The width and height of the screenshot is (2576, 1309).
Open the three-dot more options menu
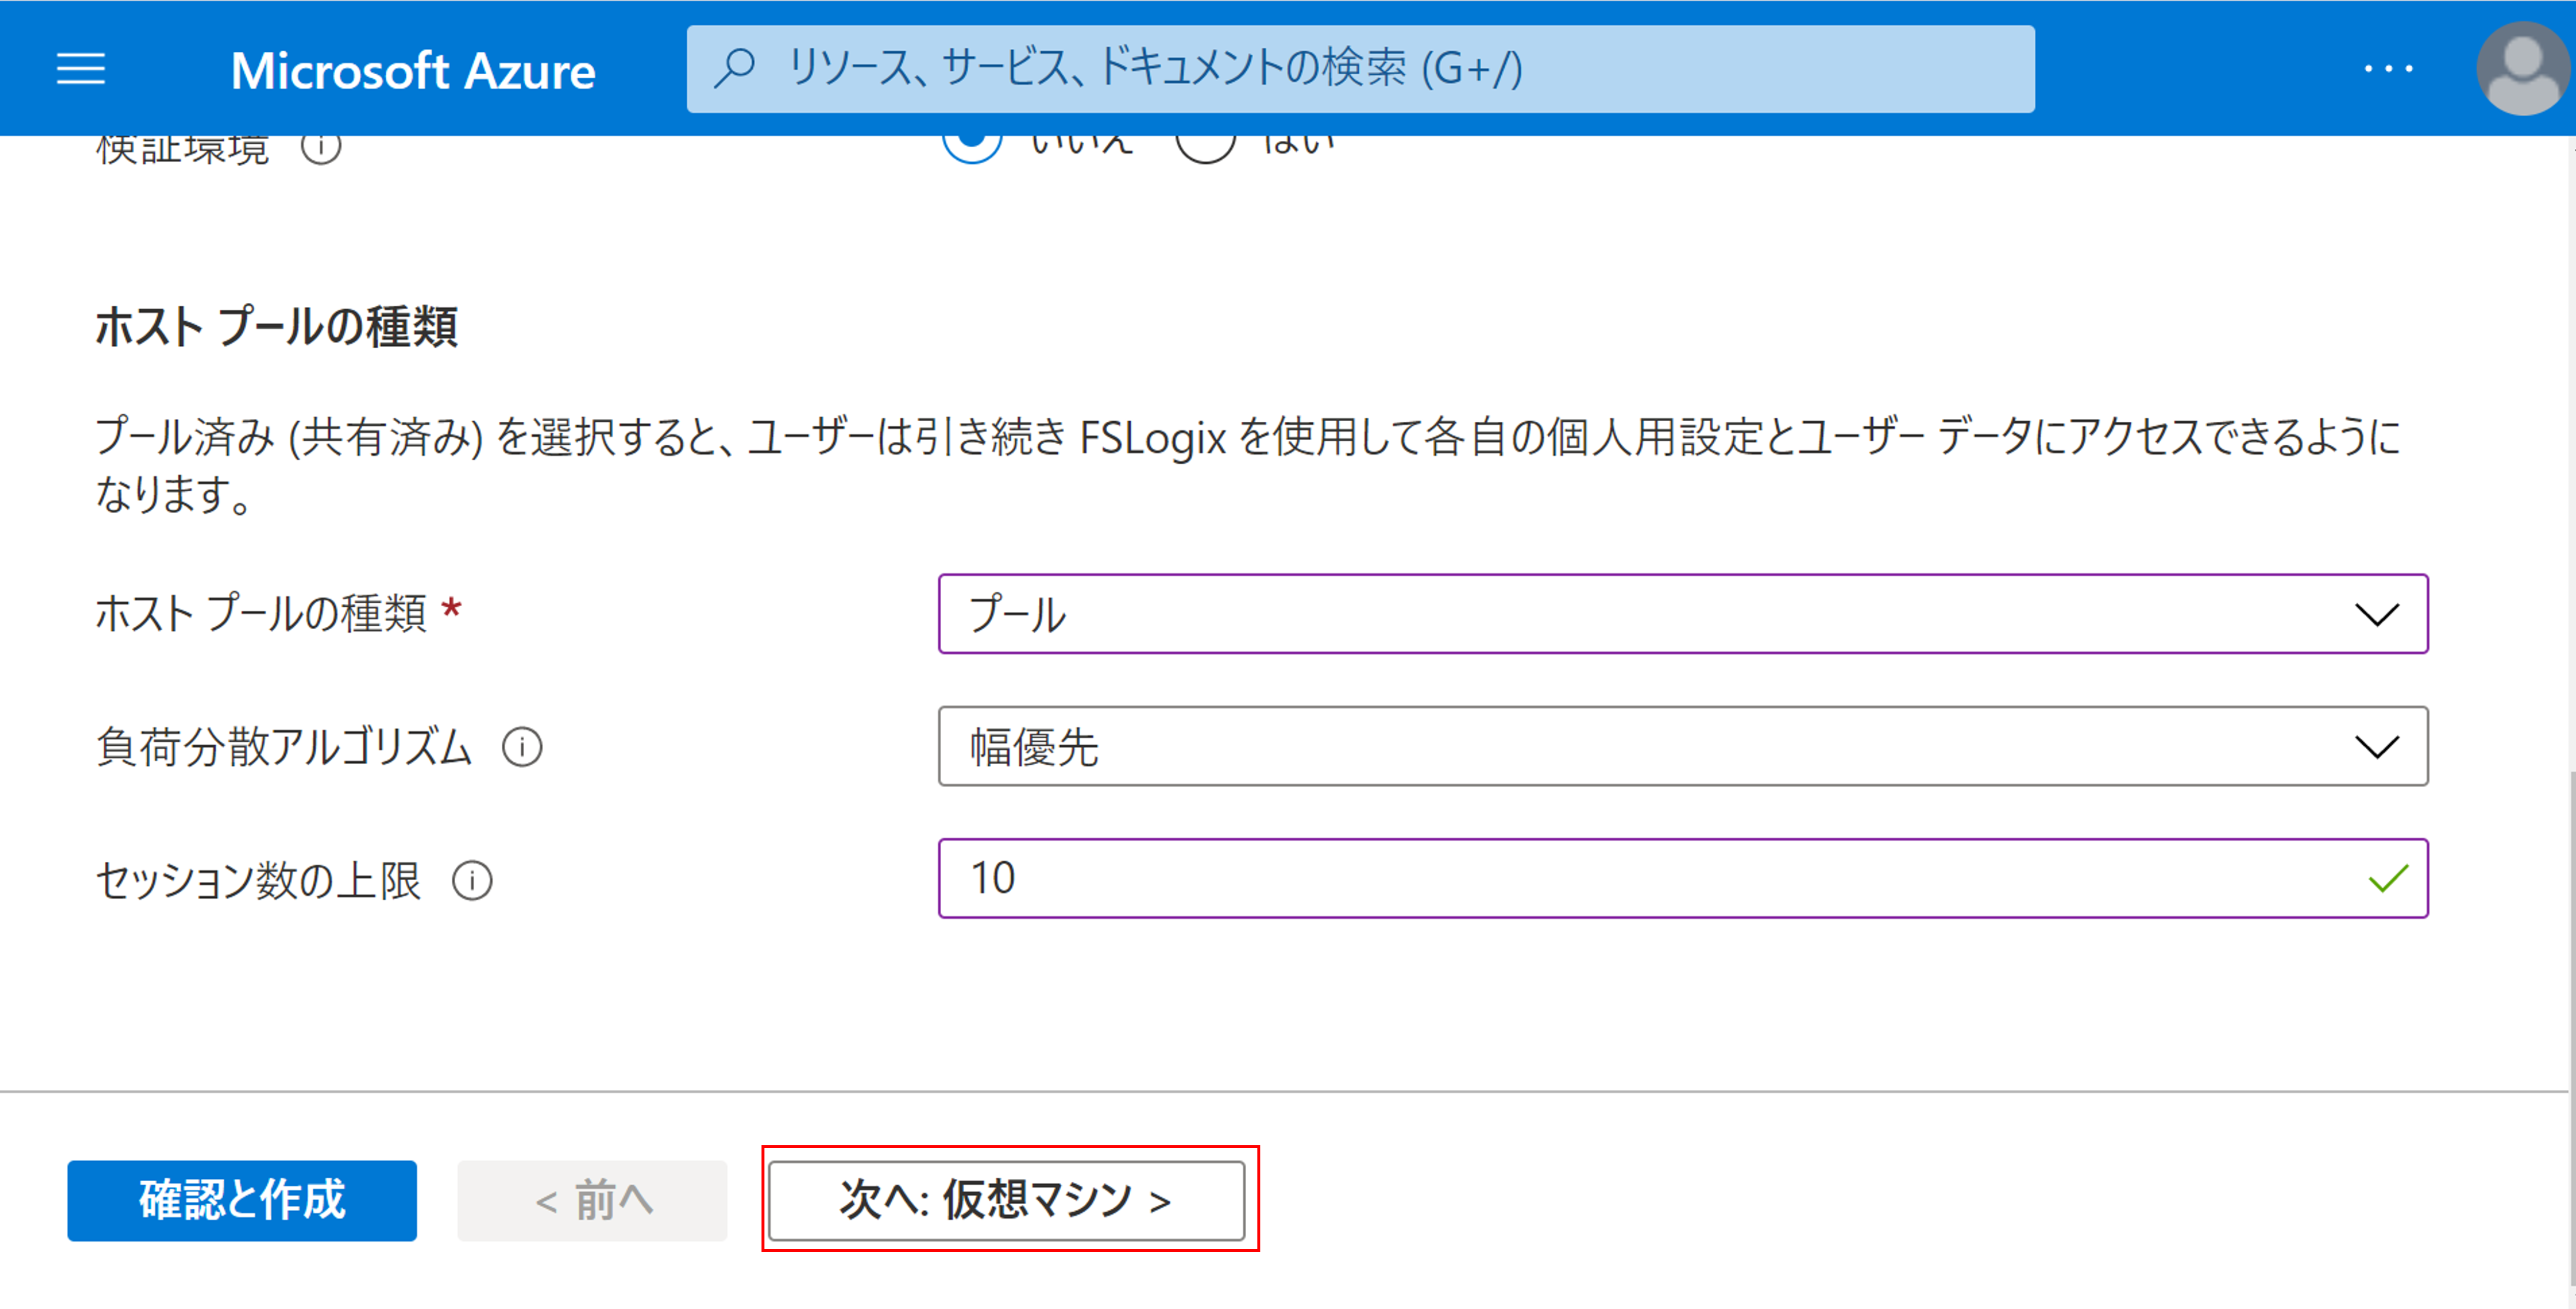[x=2388, y=69]
